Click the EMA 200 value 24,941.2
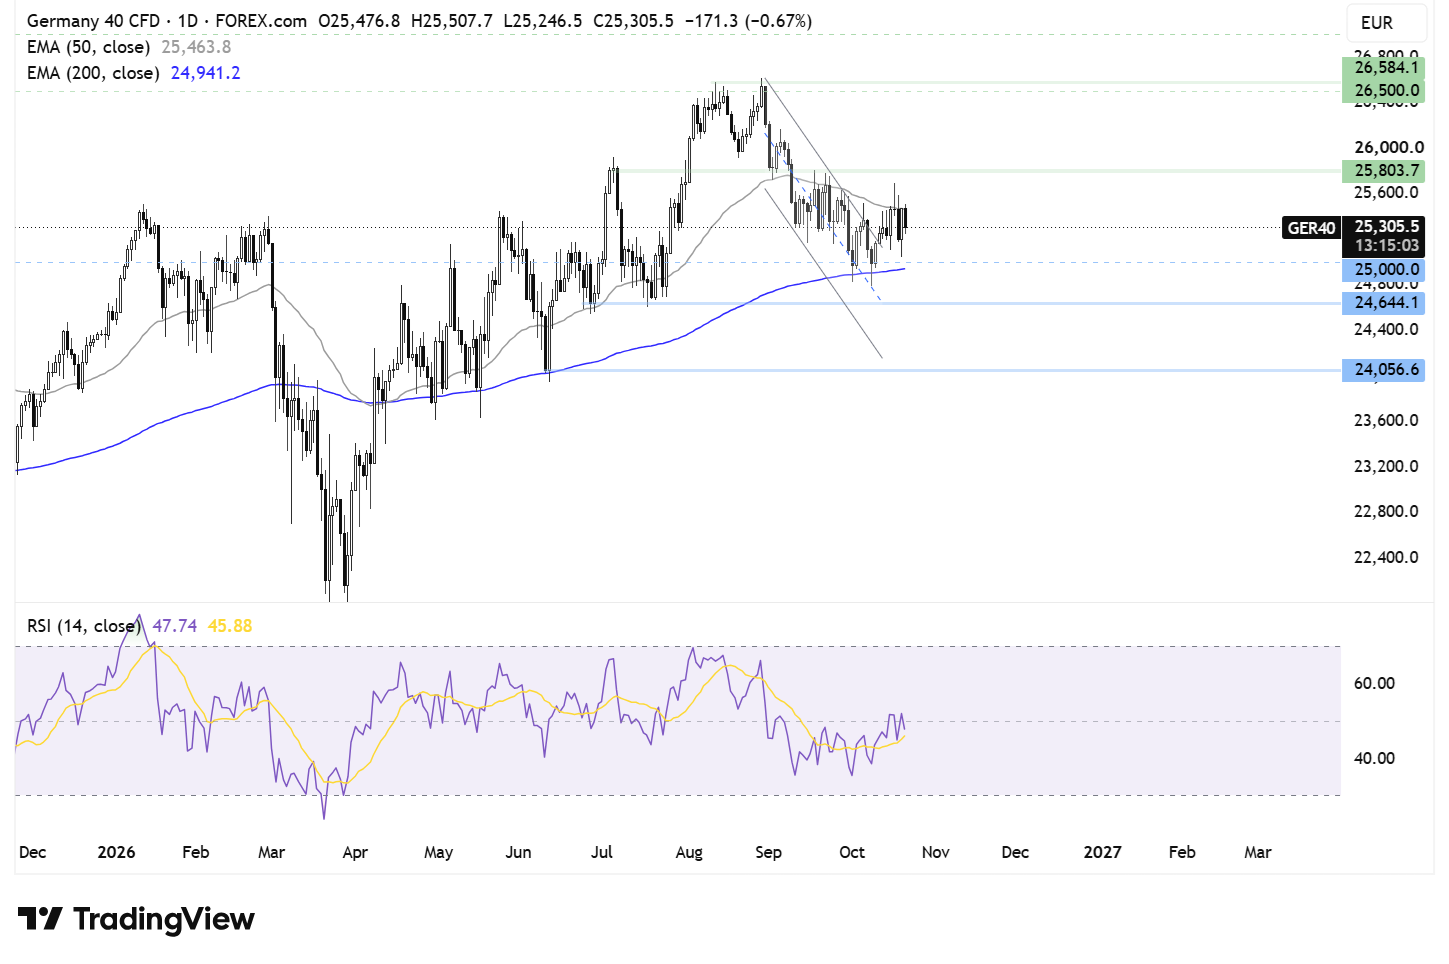This screenshot has width=1449, height=964. click(x=206, y=73)
